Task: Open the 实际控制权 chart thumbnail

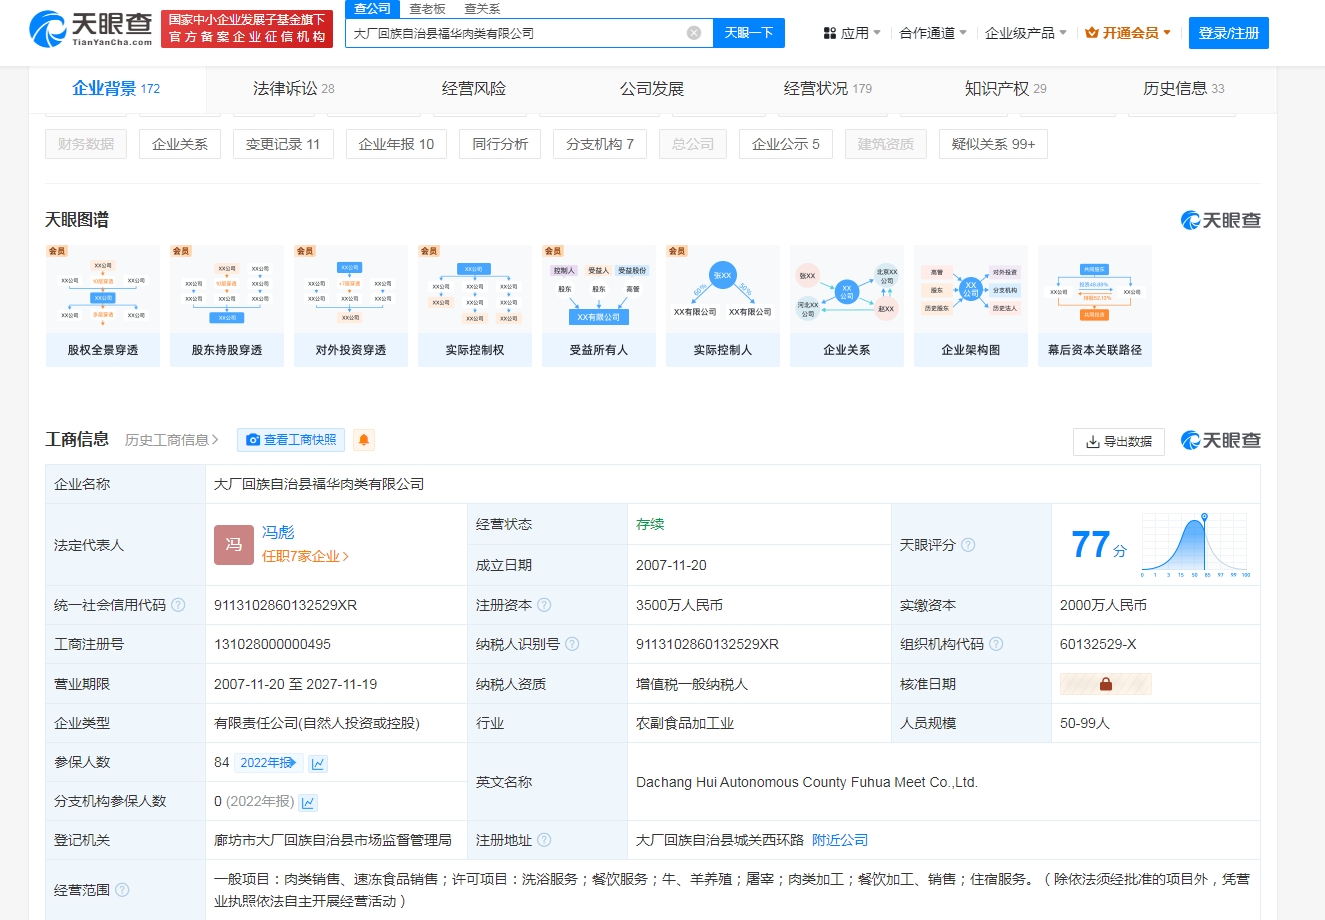Action: (475, 306)
